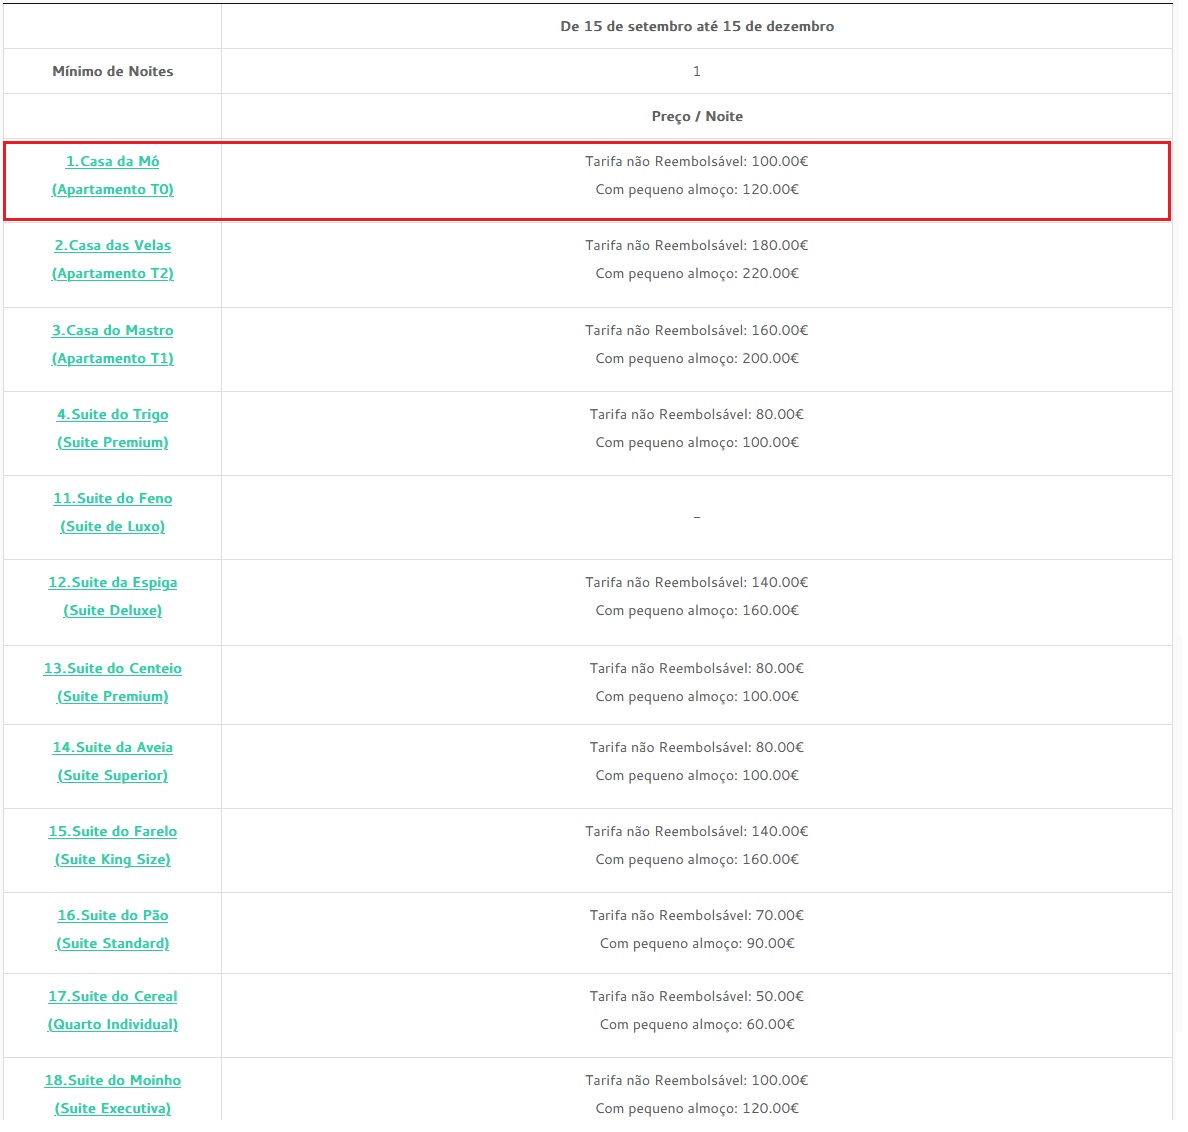
Task: Click the 11.Suite do Feno link
Action: (x=113, y=499)
